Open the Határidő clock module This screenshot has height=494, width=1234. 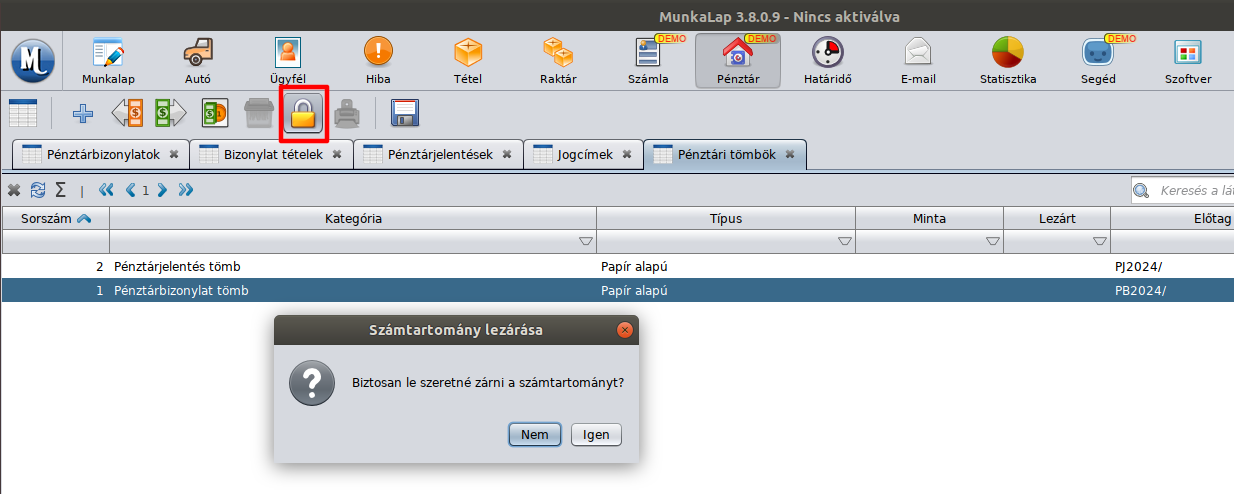click(827, 59)
